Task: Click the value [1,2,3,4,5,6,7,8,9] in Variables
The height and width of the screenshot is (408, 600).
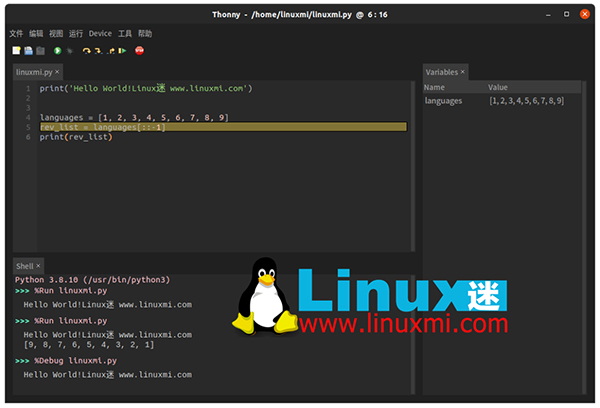Action: click(x=527, y=101)
